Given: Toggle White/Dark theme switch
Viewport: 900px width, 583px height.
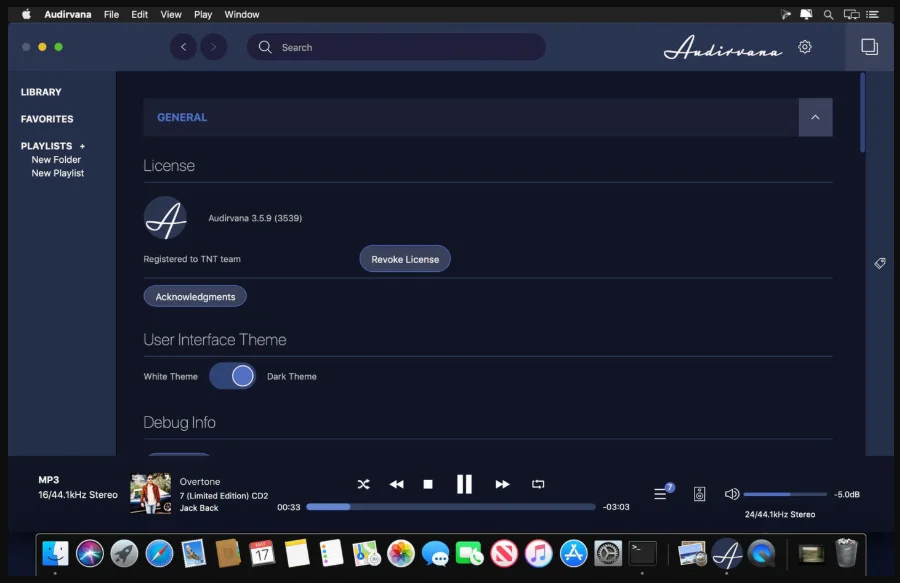Looking at the screenshot, I should tap(232, 376).
